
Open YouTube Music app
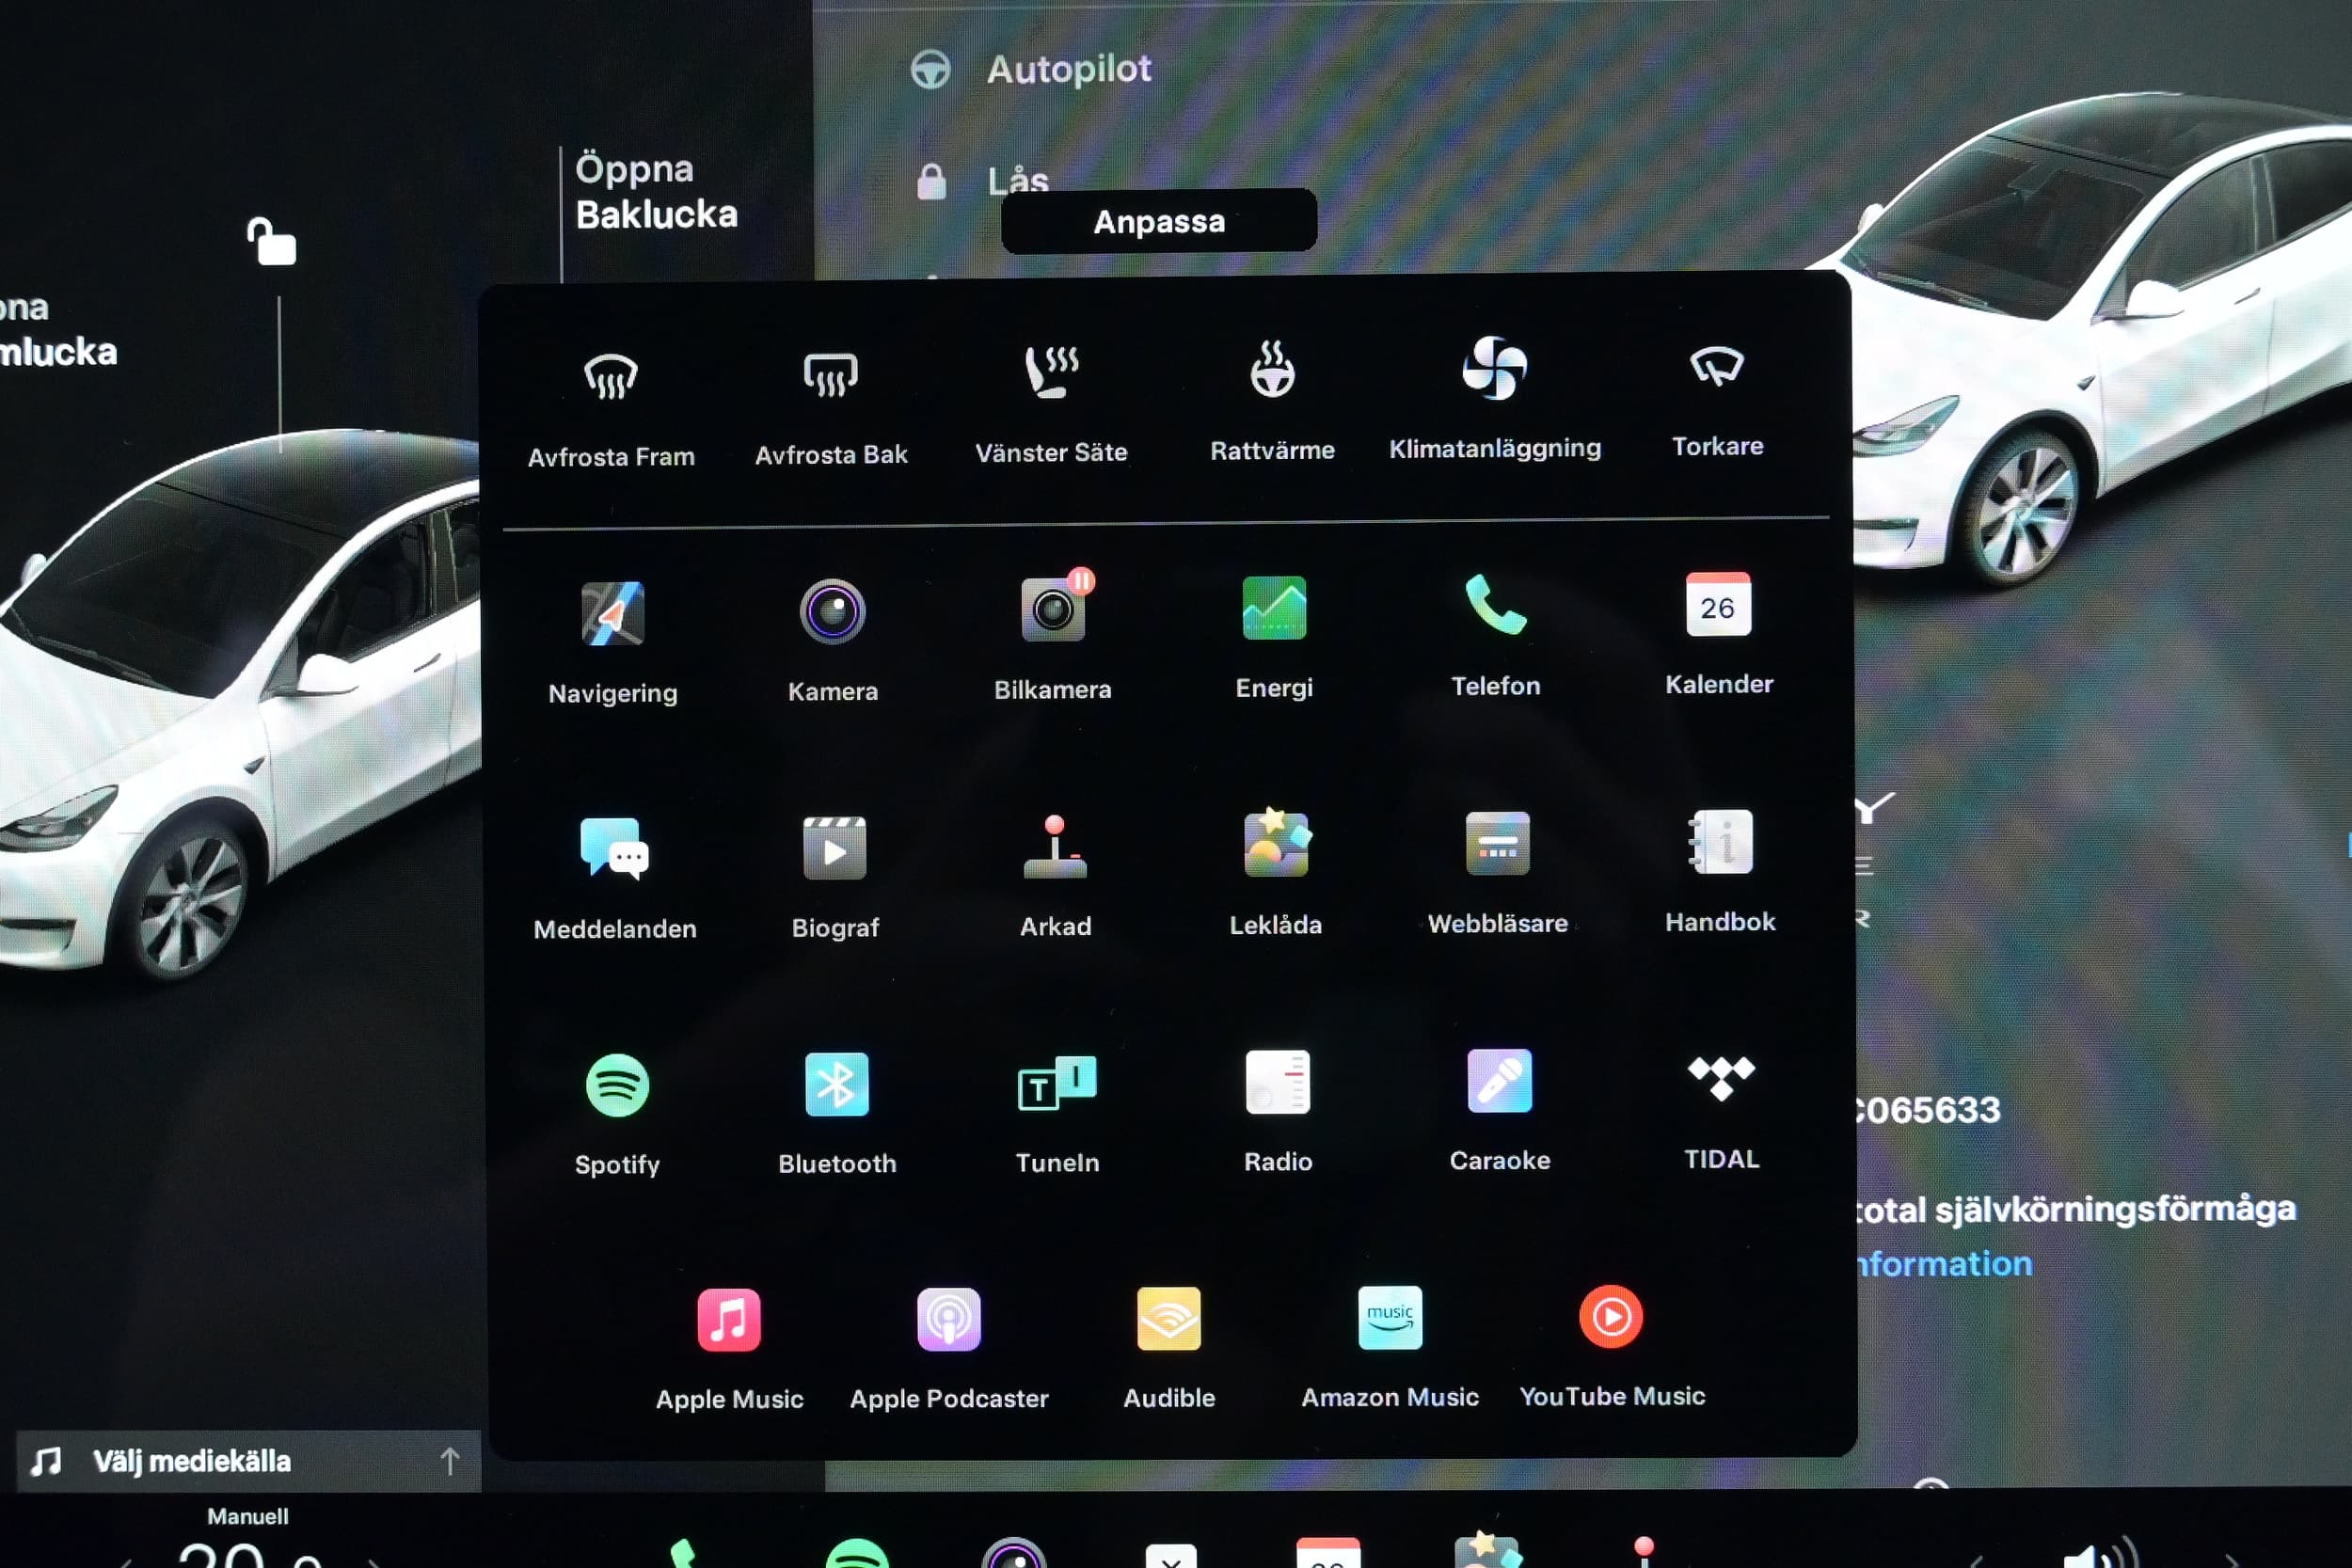(1612, 1345)
